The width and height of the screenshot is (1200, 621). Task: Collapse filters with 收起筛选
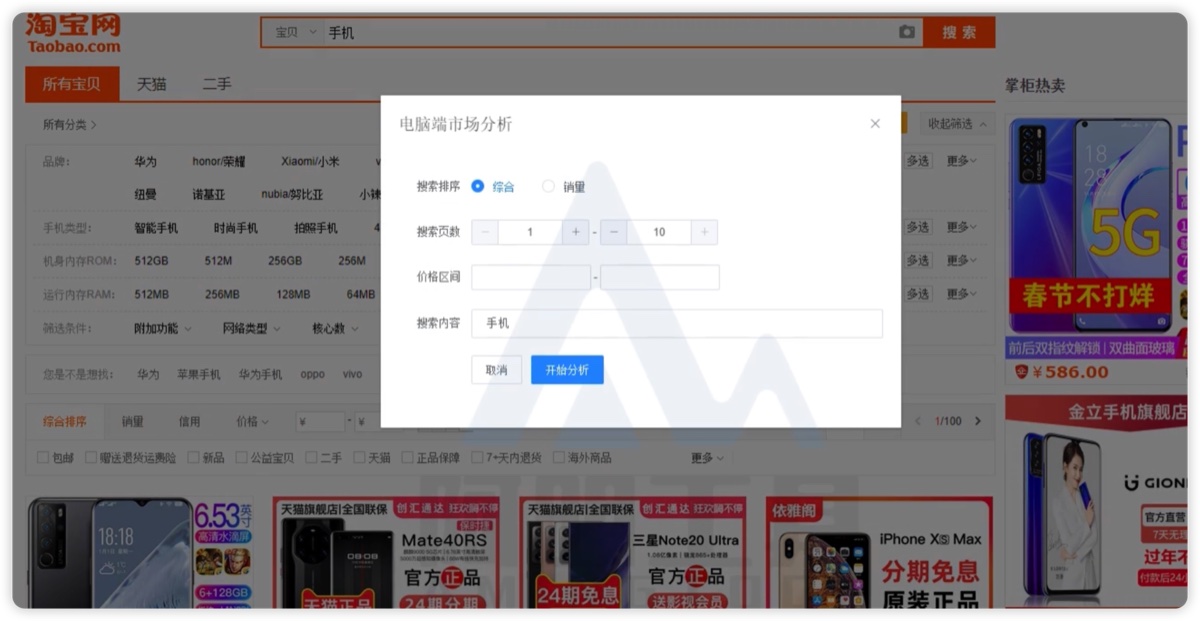955,124
